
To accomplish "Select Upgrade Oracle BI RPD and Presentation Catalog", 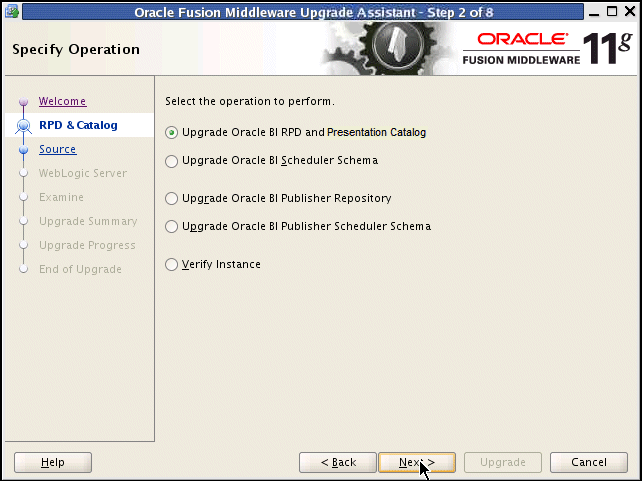I will coord(171,133).
